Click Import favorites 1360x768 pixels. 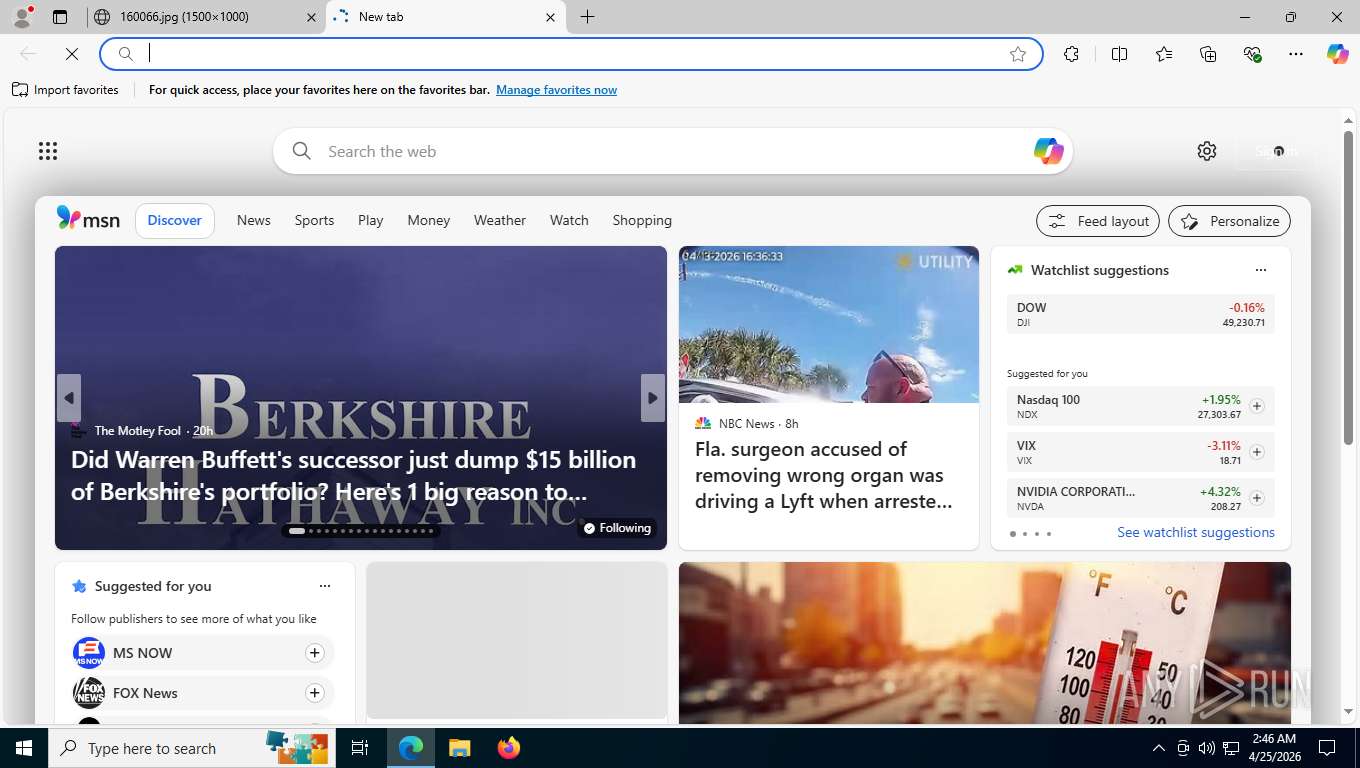click(x=65, y=90)
